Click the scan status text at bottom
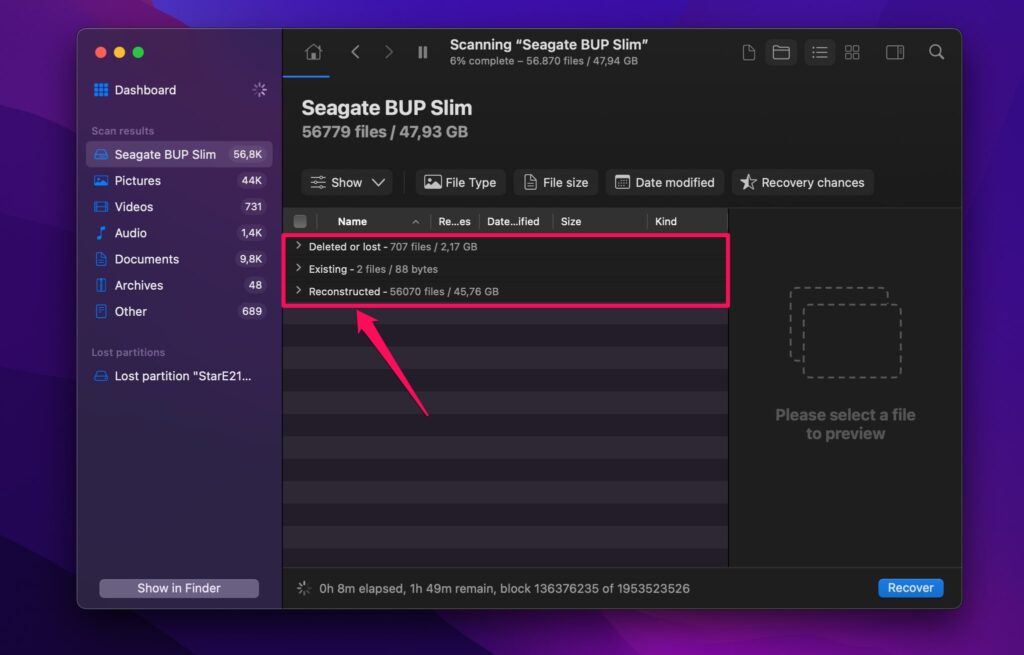1024x655 pixels. coord(504,588)
